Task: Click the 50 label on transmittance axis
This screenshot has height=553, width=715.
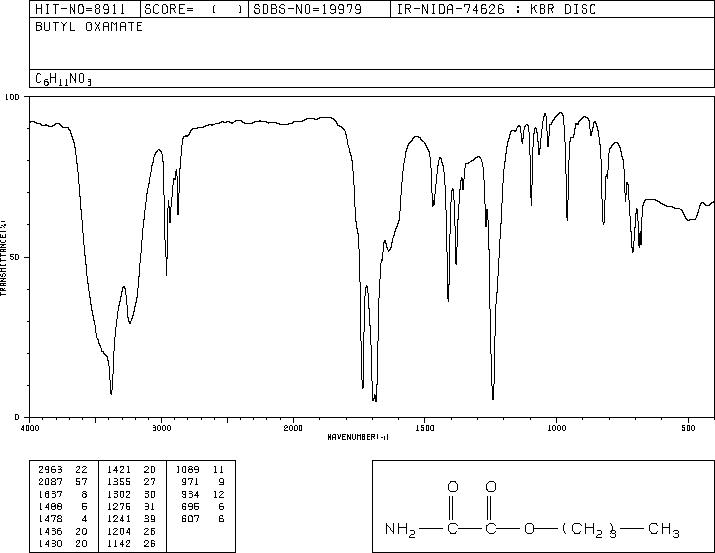Action: (x=15, y=257)
